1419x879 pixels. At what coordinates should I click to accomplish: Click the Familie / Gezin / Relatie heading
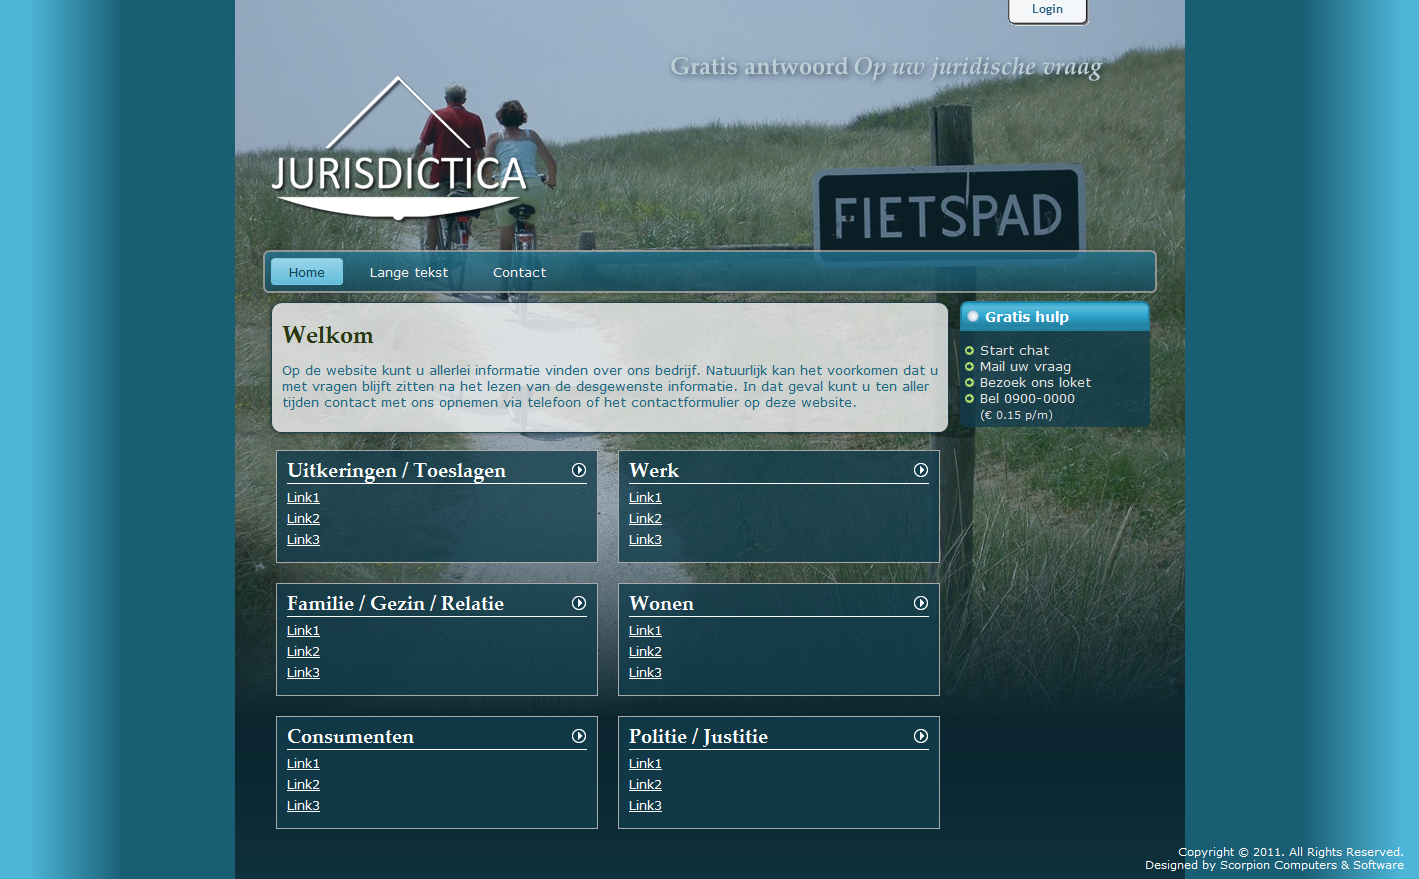coord(395,604)
